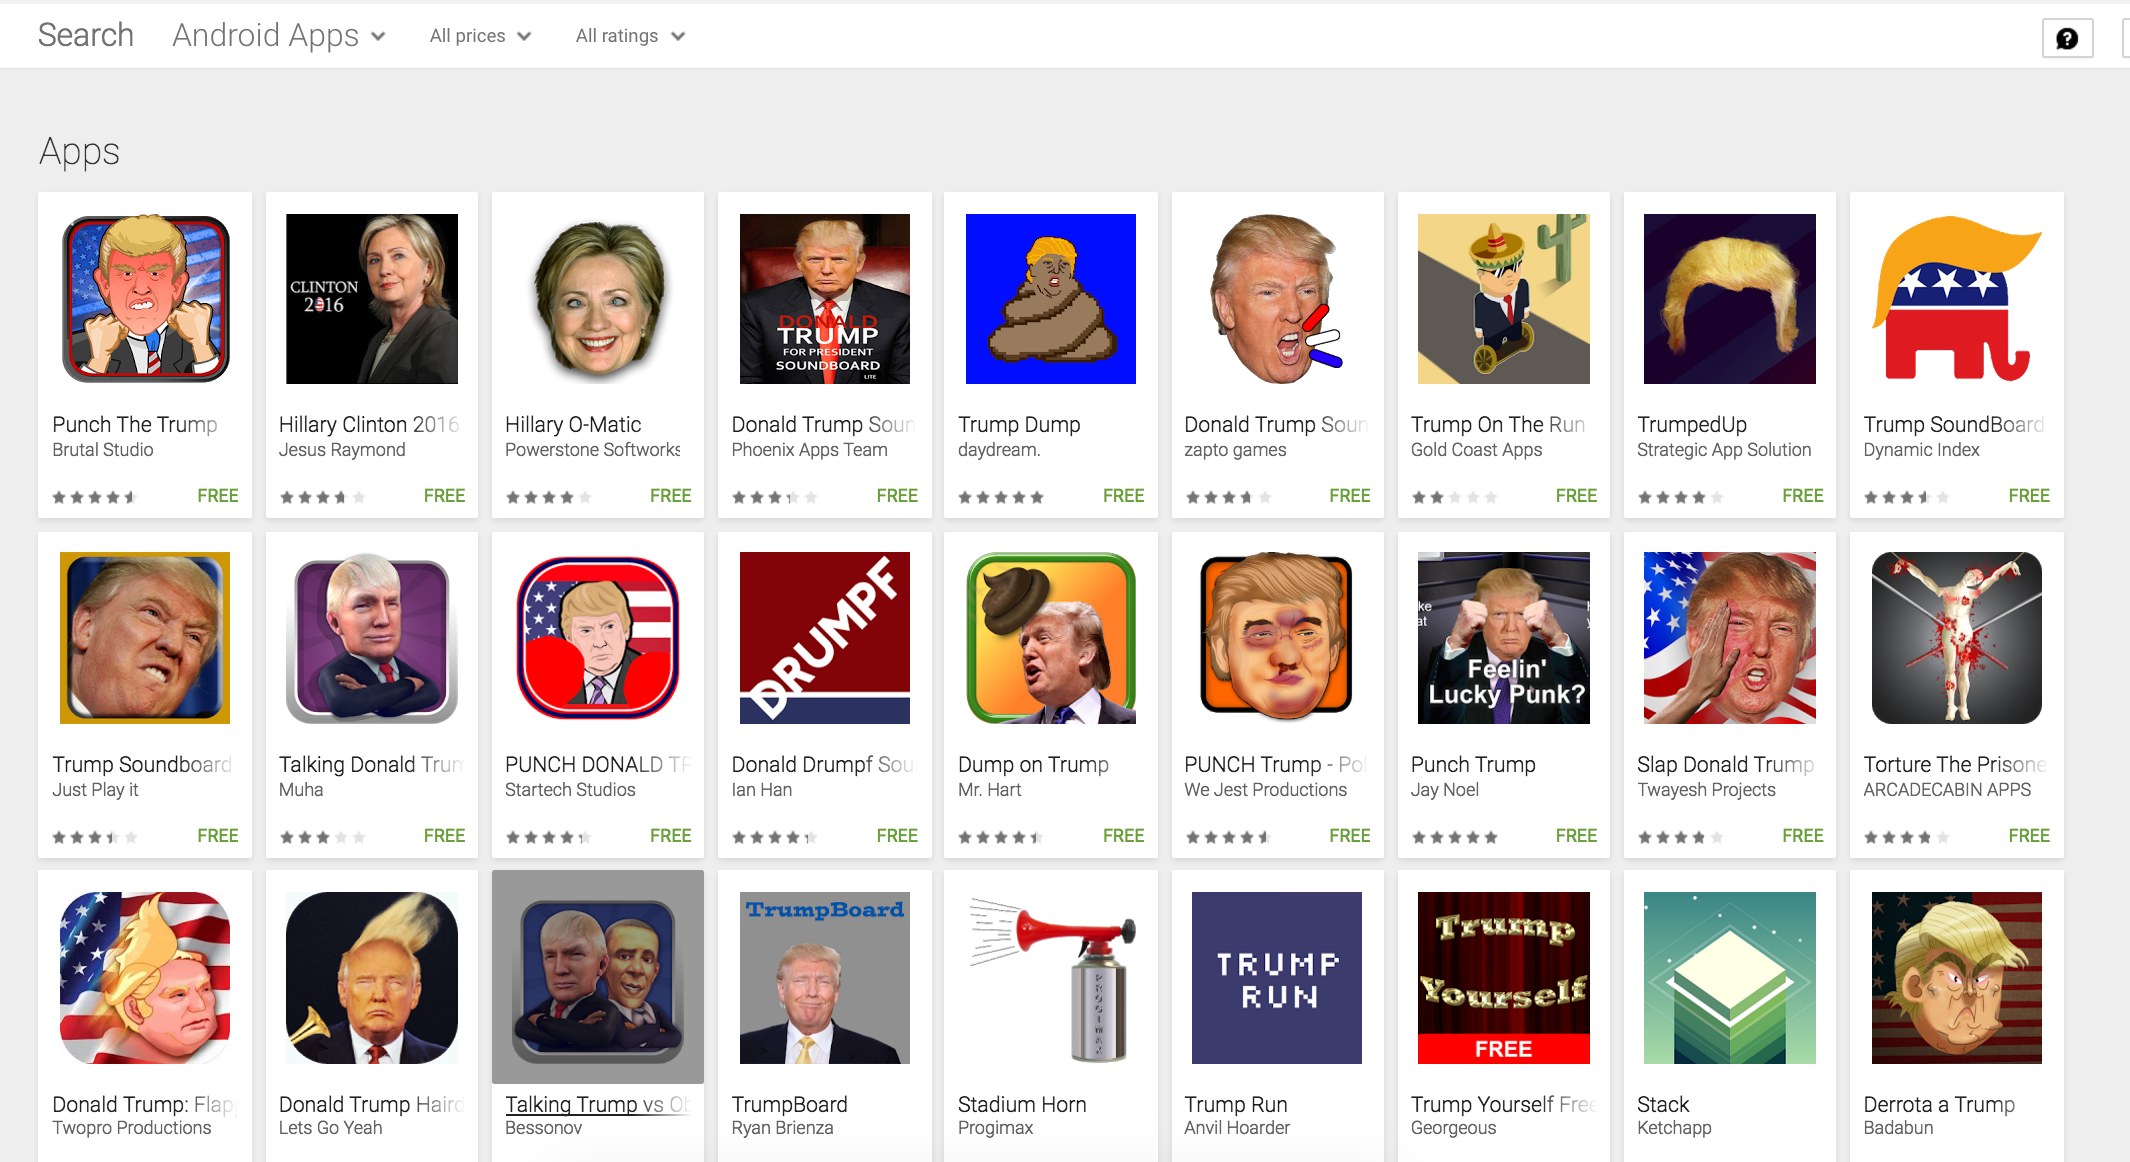Open Trump Yourself Free app icon

1504,978
